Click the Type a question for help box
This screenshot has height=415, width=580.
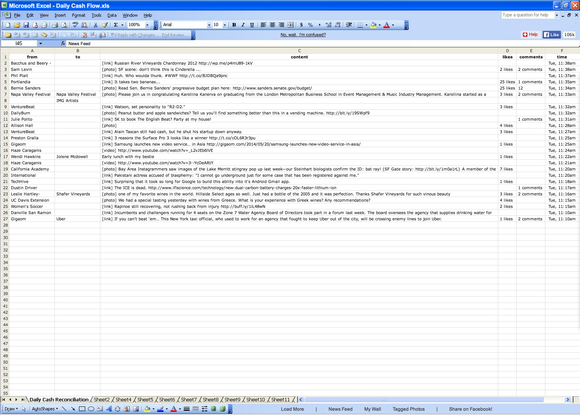coord(527,15)
